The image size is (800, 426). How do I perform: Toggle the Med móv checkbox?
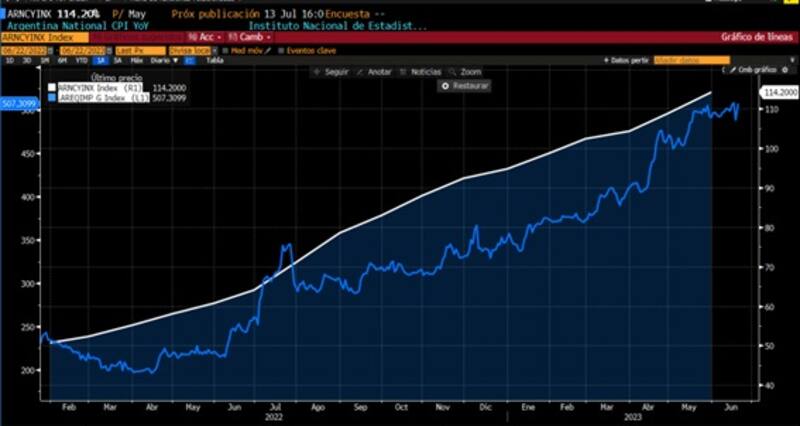pos(227,50)
